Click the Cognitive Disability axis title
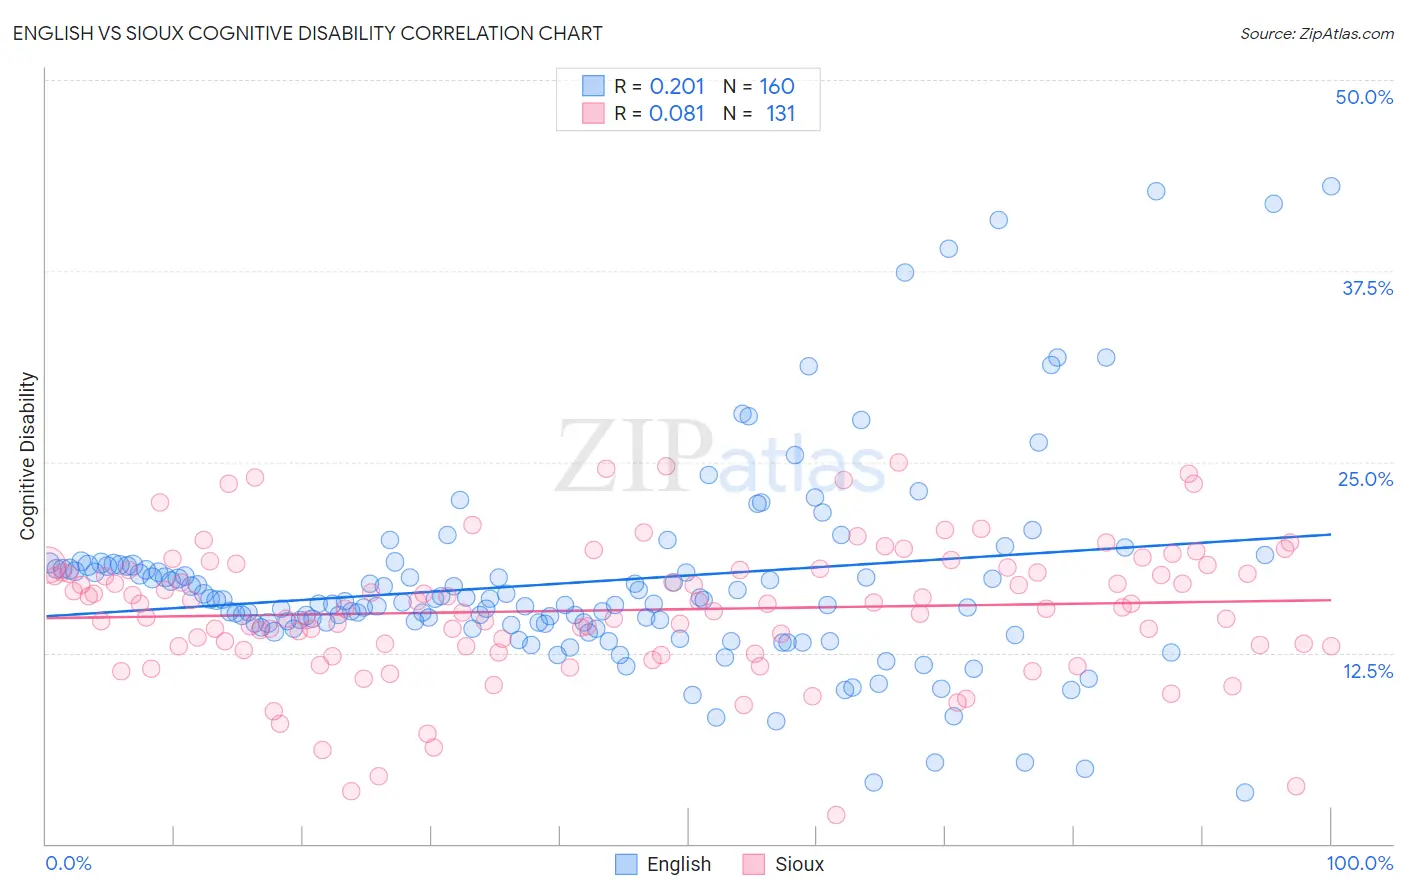The width and height of the screenshot is (1406, 892). [x=27, y=456]
